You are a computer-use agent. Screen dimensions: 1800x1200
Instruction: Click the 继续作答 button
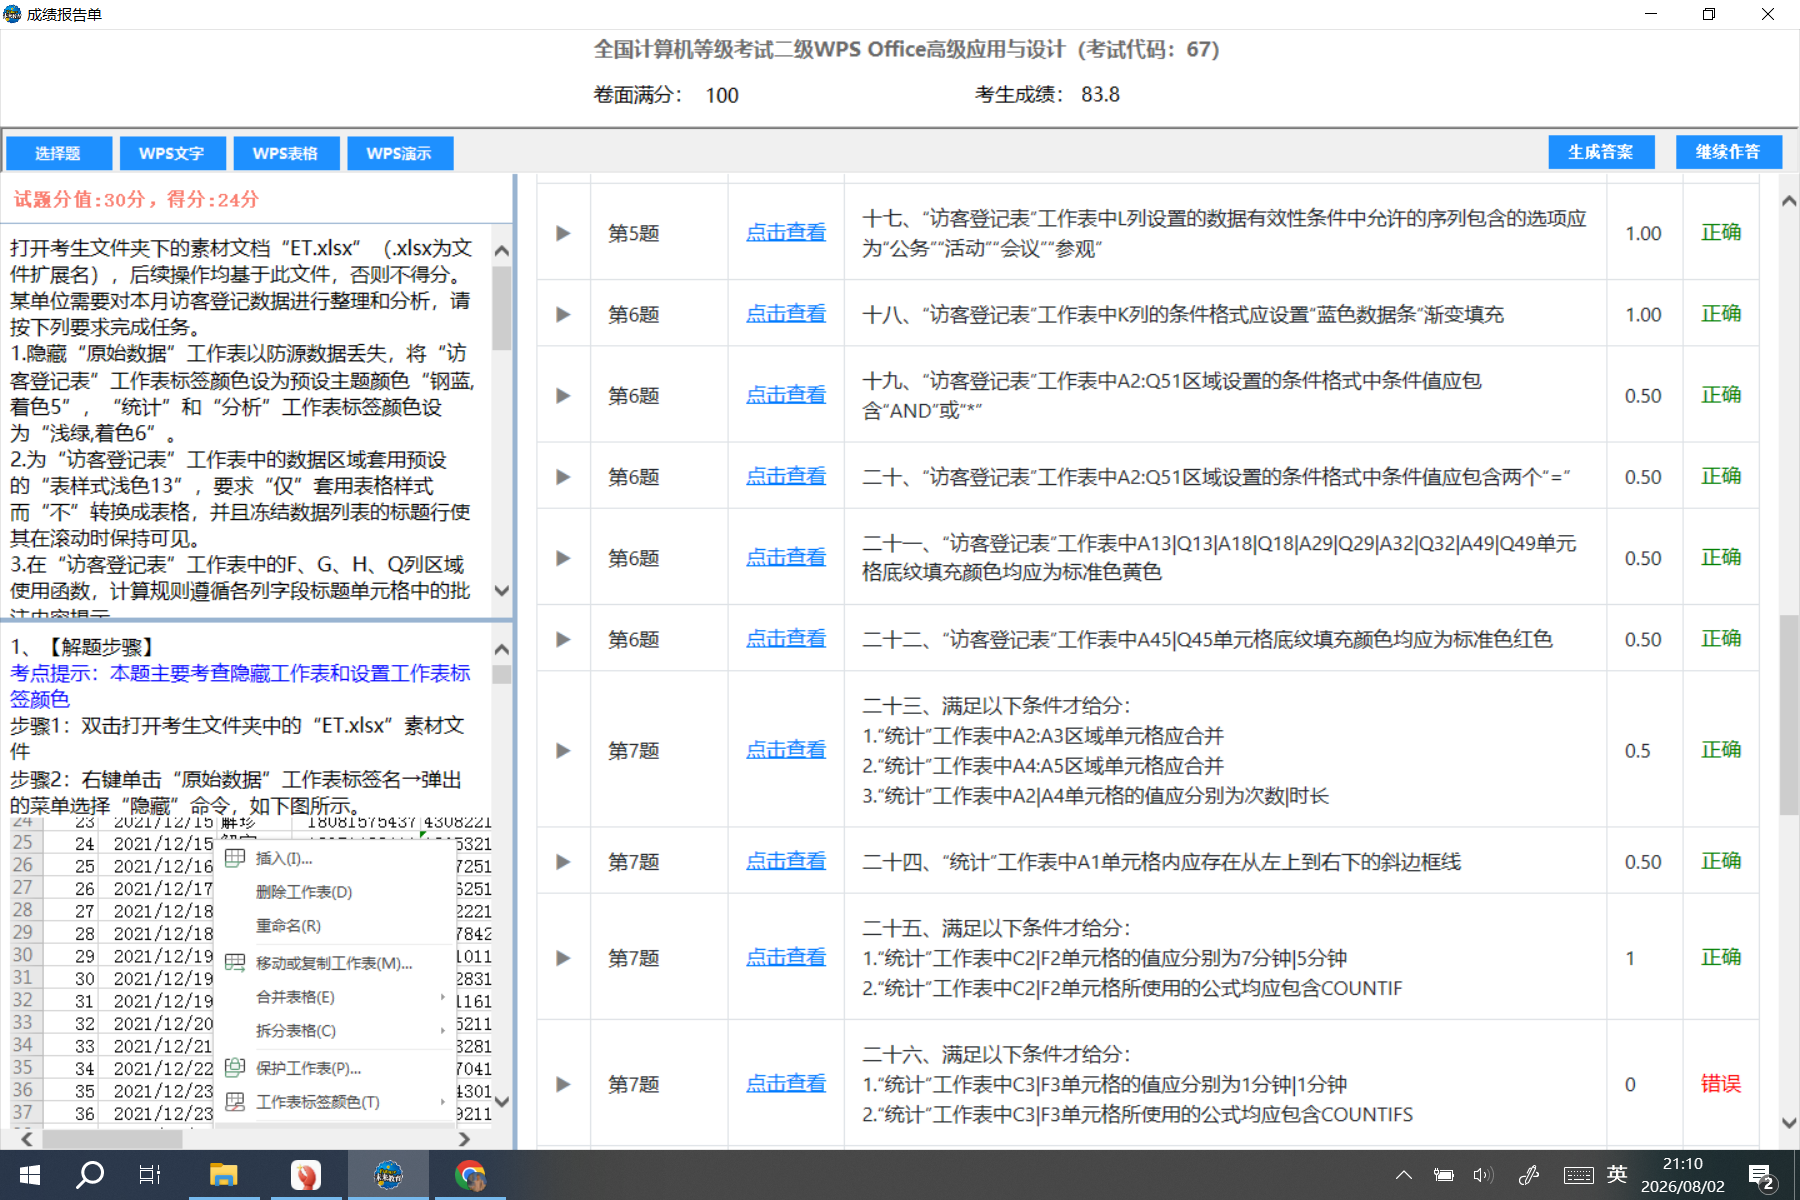[x=1728, y=152]
